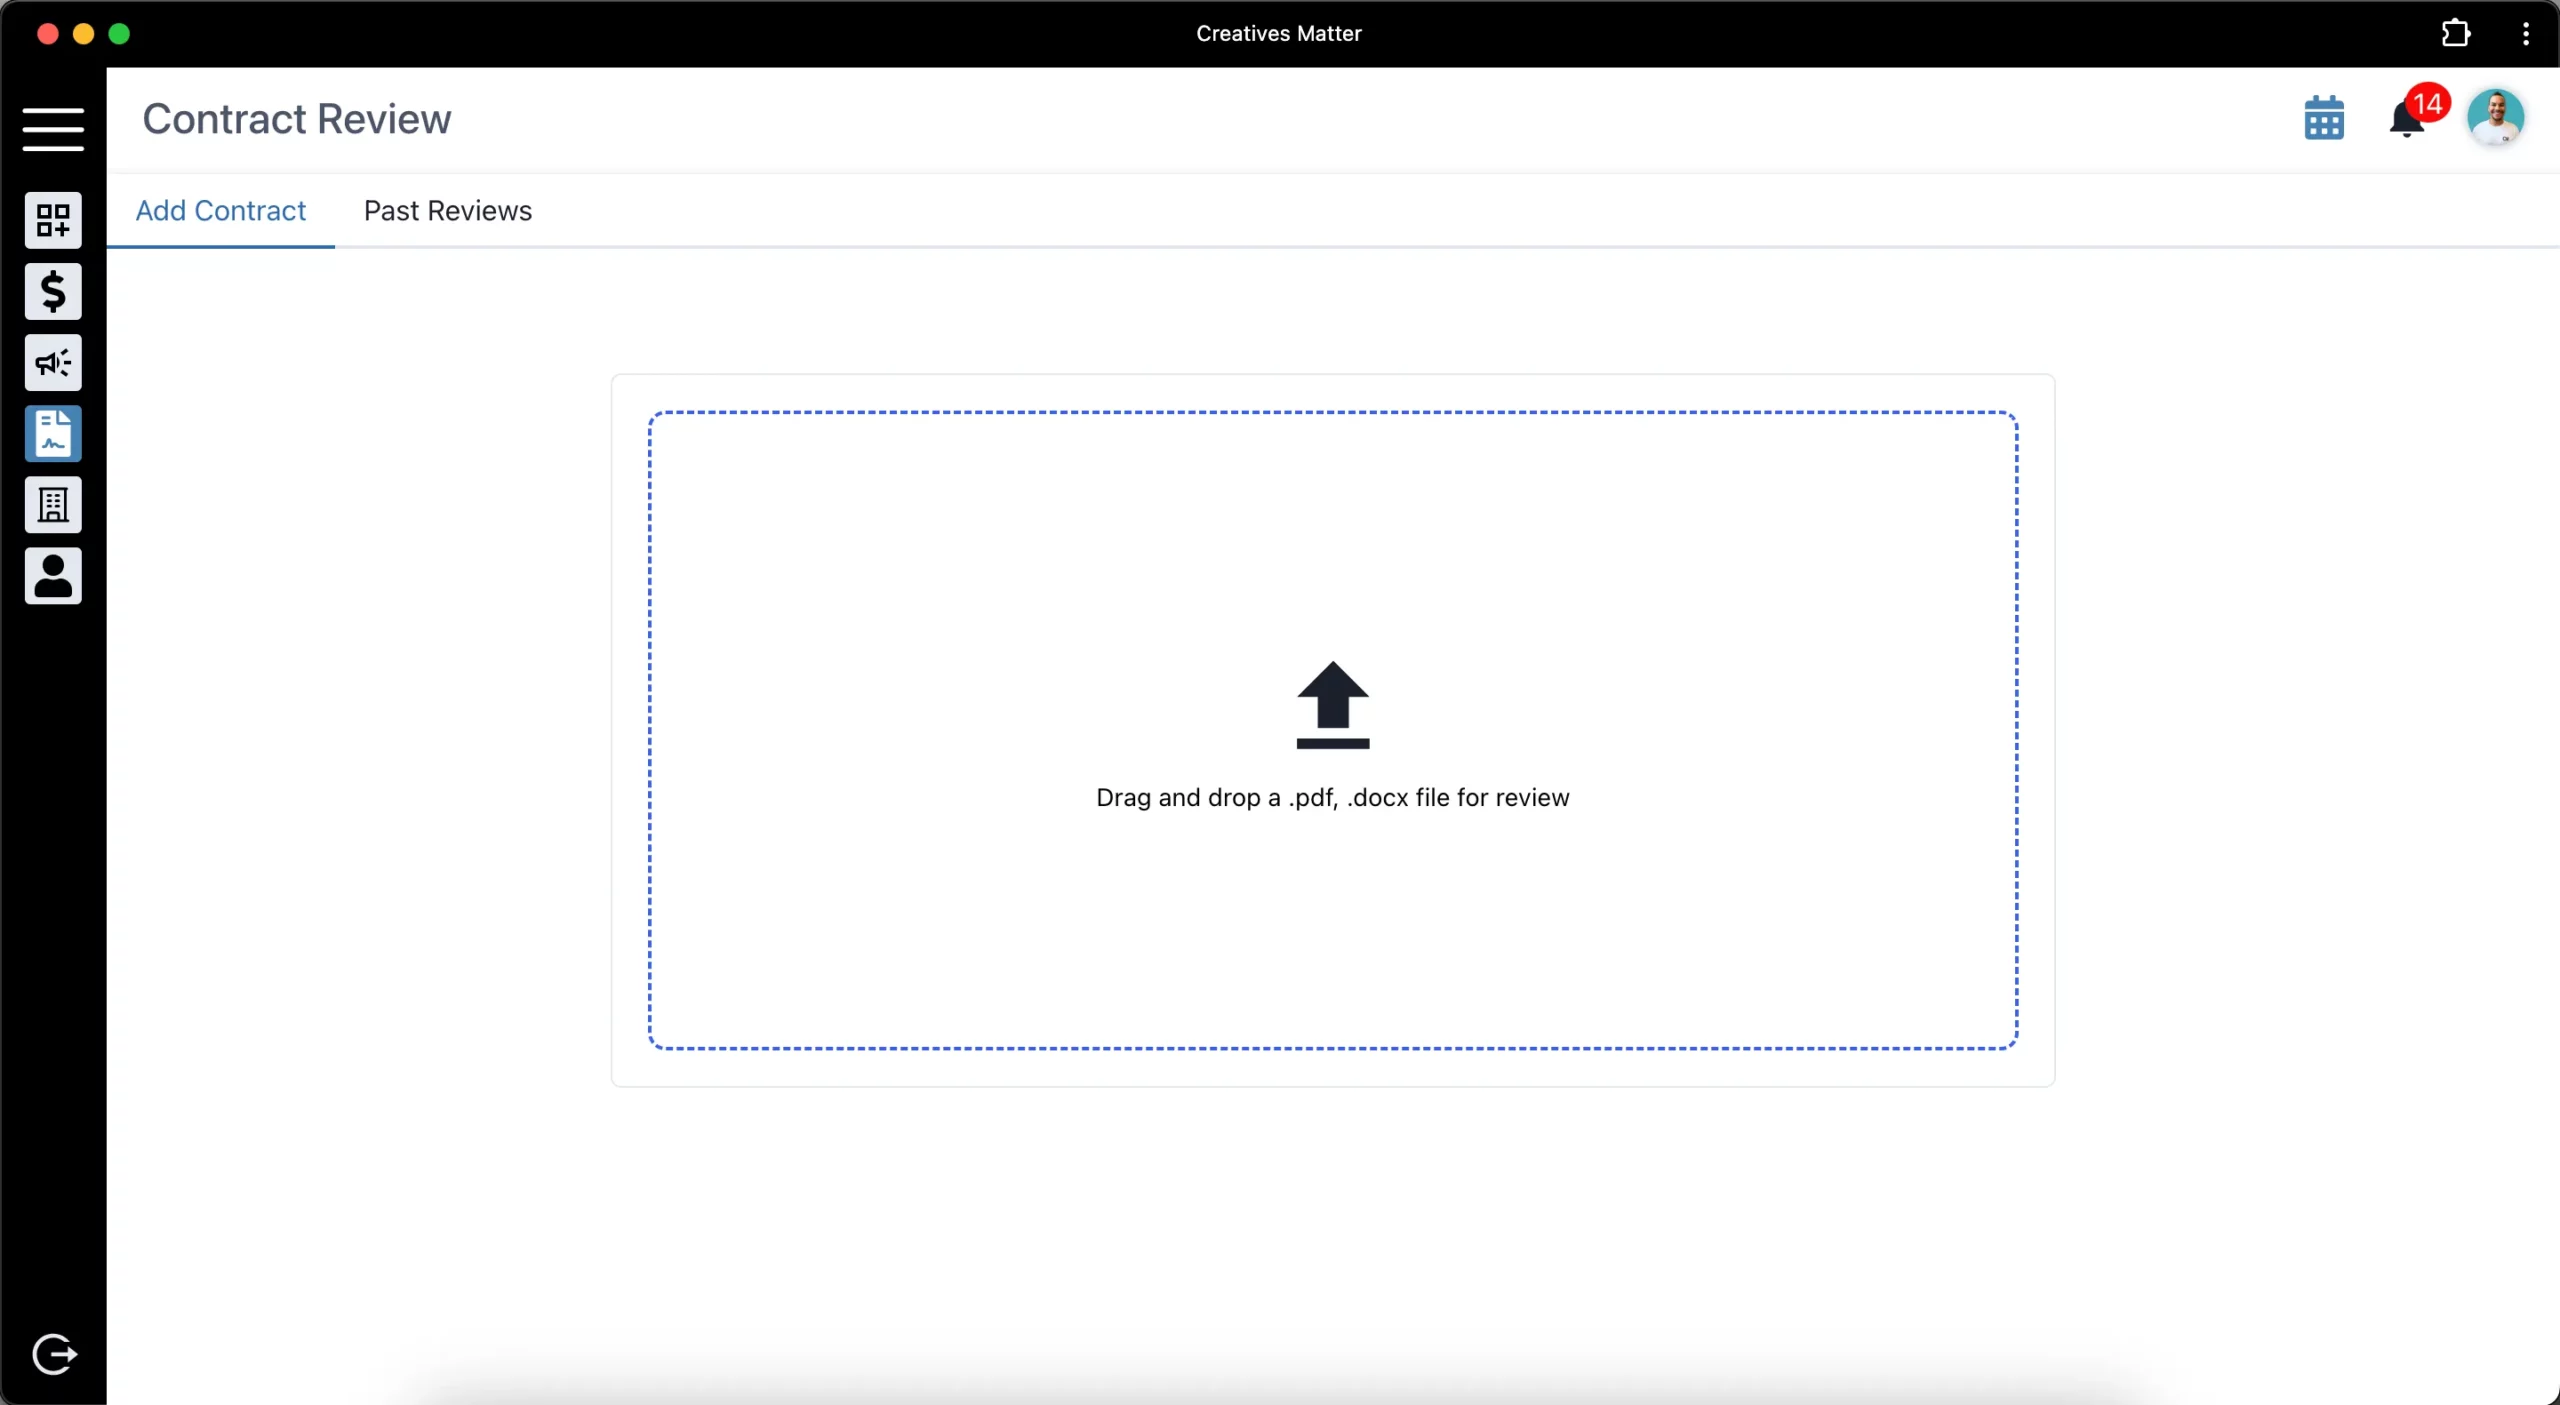Switch to the Add Contract tab
The image size is (2560, 1405).
pos(220,211)
